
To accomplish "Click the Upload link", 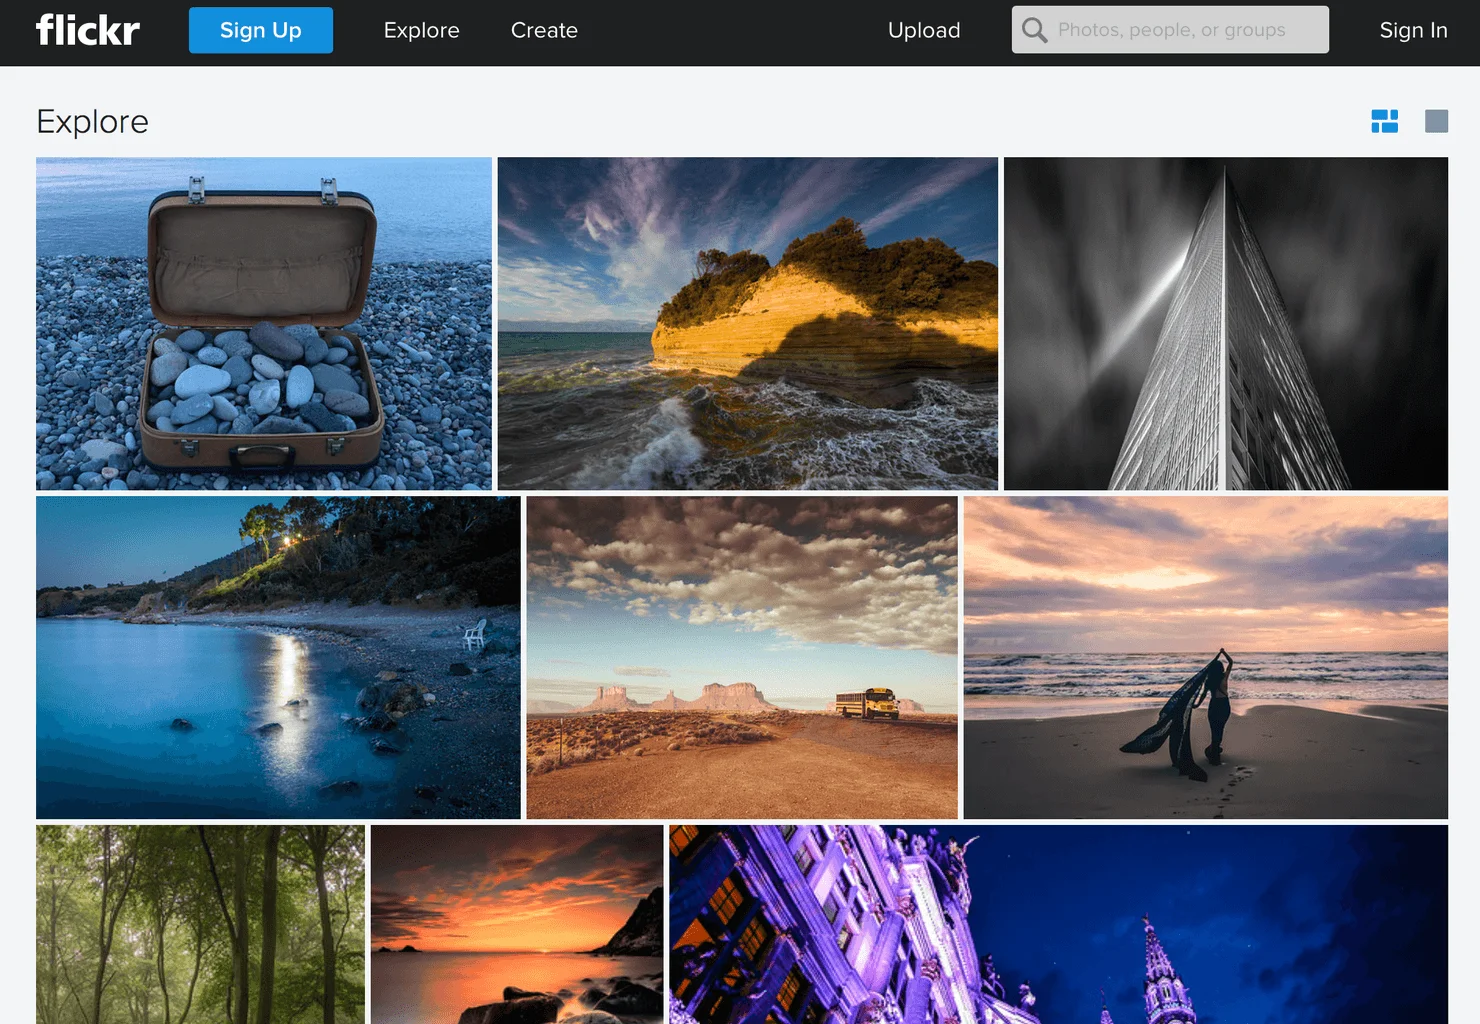I will pyautogui.click(x=923, y=30).
